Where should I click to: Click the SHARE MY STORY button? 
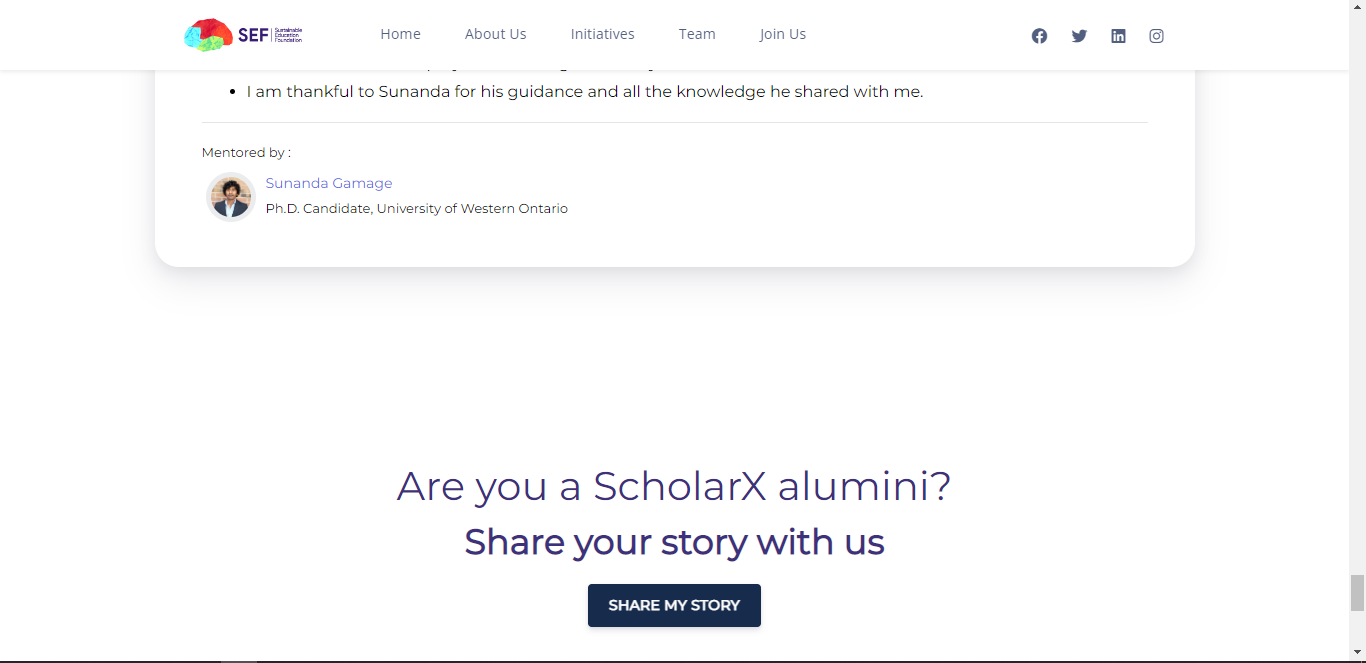(x=674, y=605)
